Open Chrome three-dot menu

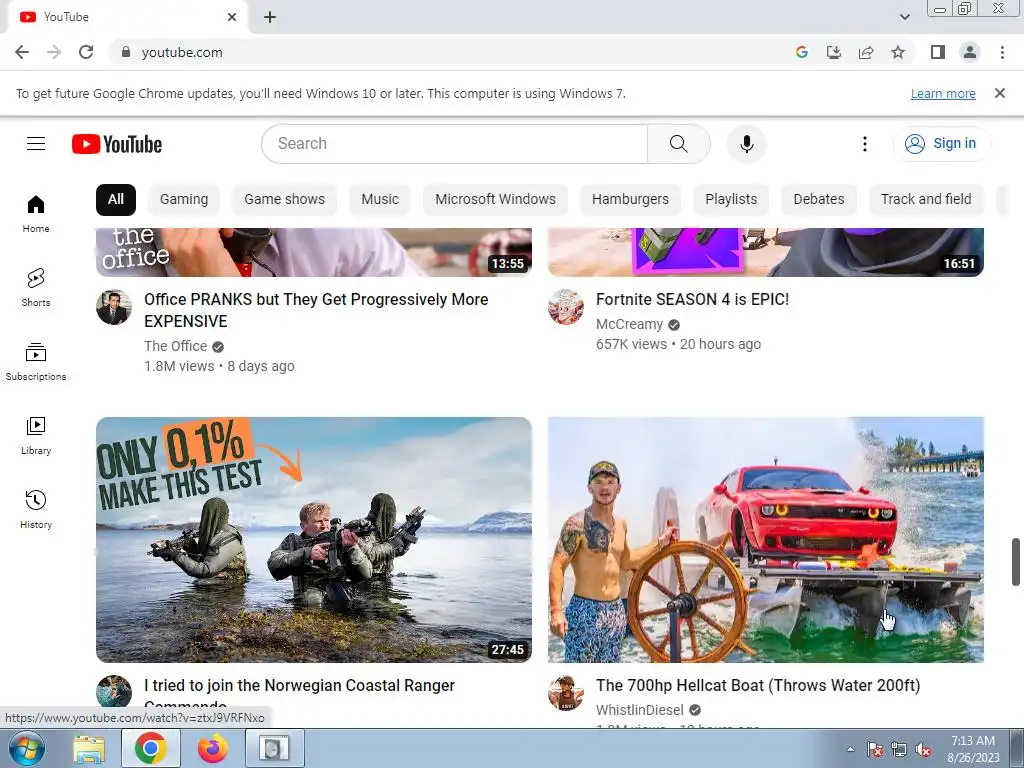(1002, 52)
